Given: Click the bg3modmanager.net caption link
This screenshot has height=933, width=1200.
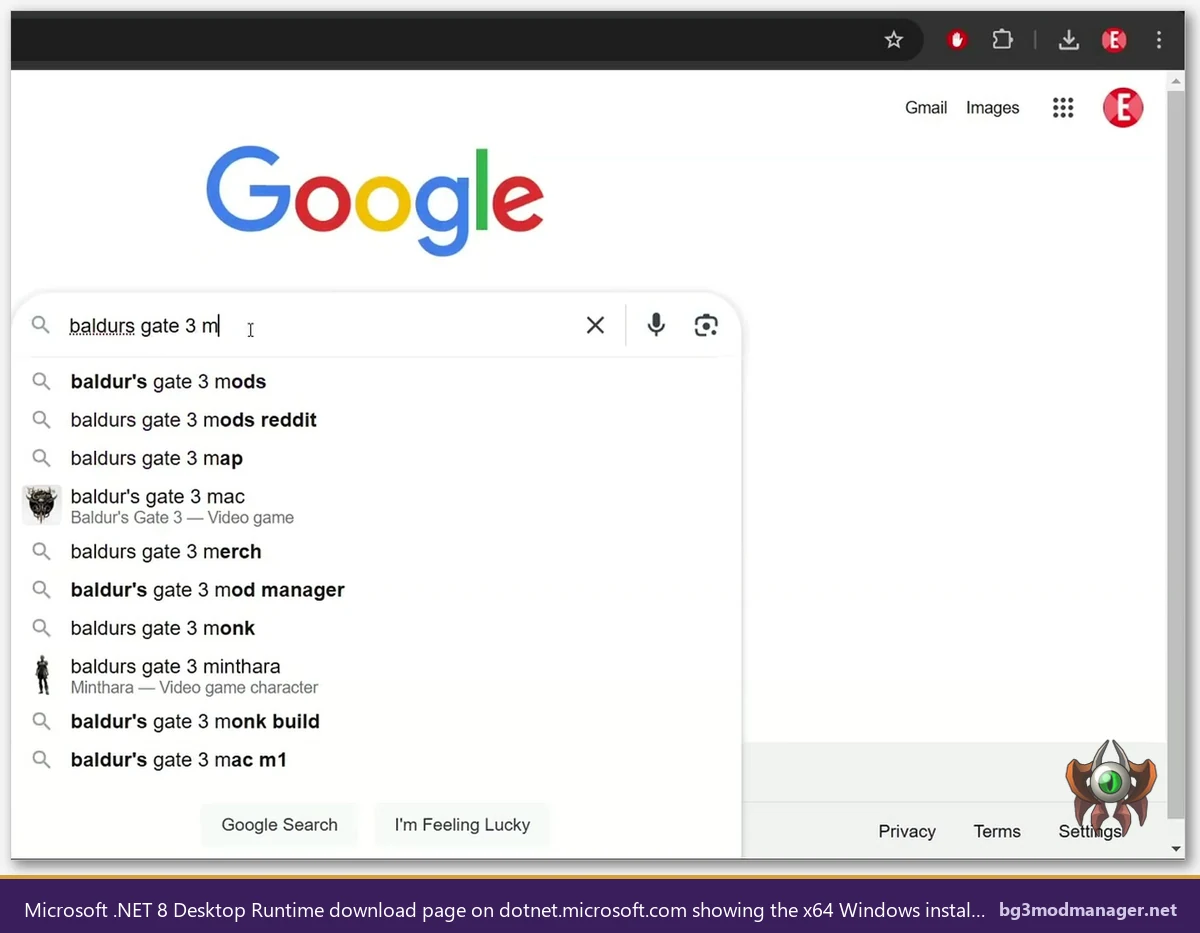Looking at the screenshot, I should coord(1088,910).
